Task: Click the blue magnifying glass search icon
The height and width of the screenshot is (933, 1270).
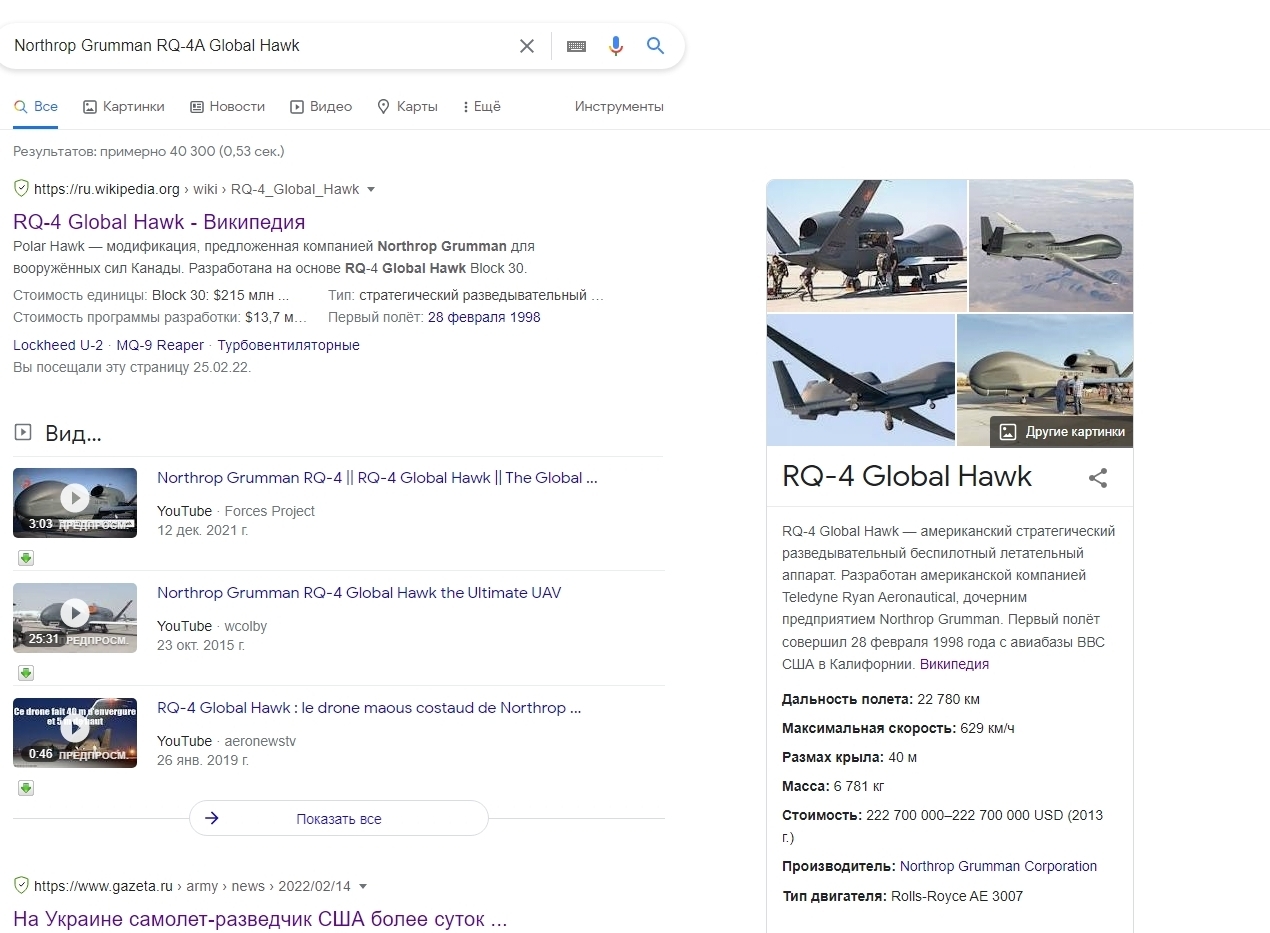Action: click(x=655, y=46)
